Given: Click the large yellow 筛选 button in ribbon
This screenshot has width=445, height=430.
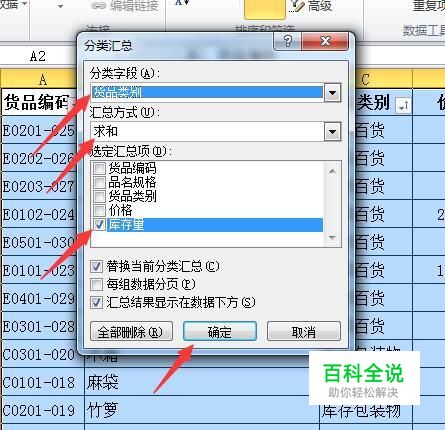Looking at the screenshot, I should pos(265,9).
